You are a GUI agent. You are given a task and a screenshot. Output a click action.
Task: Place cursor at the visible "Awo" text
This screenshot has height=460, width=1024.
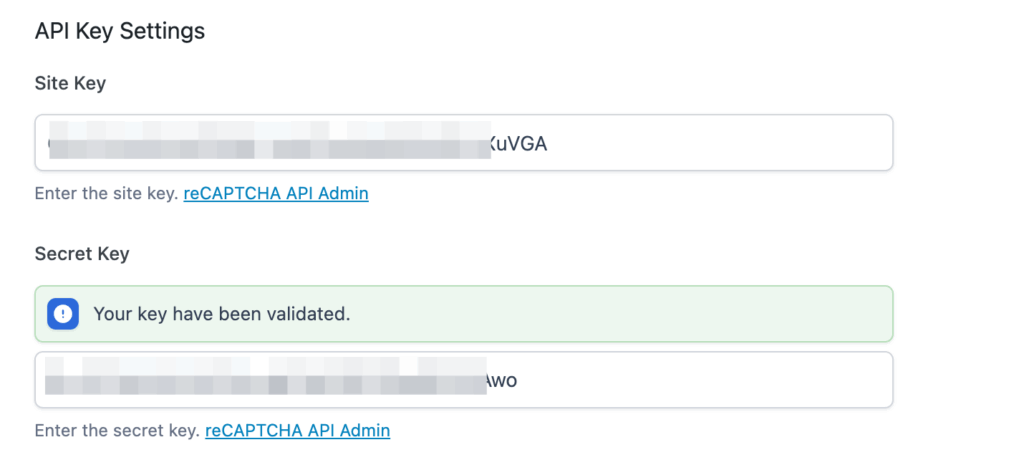point(500,381)
